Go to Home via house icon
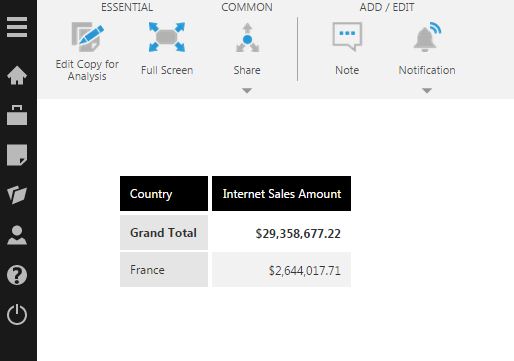 [x=17, y=75]
